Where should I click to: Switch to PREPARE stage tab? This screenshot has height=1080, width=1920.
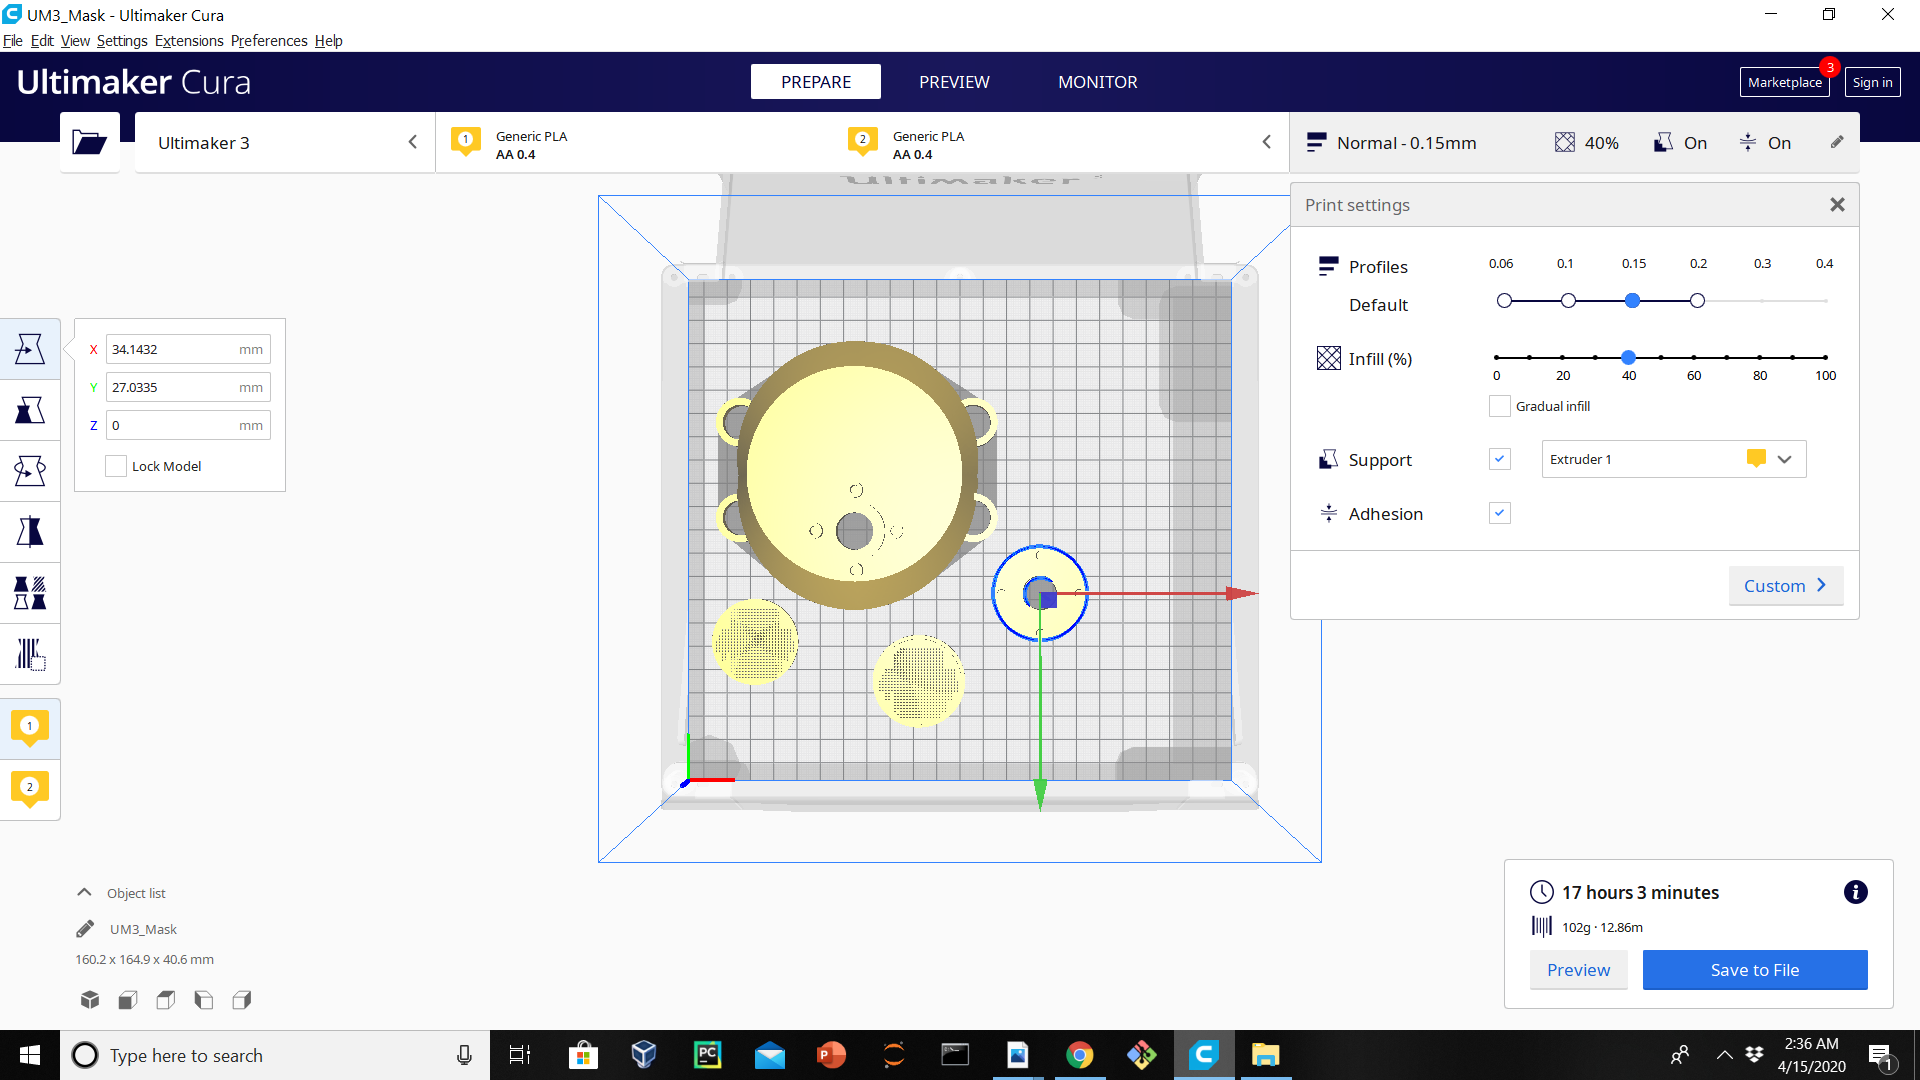tap(816, 82)
